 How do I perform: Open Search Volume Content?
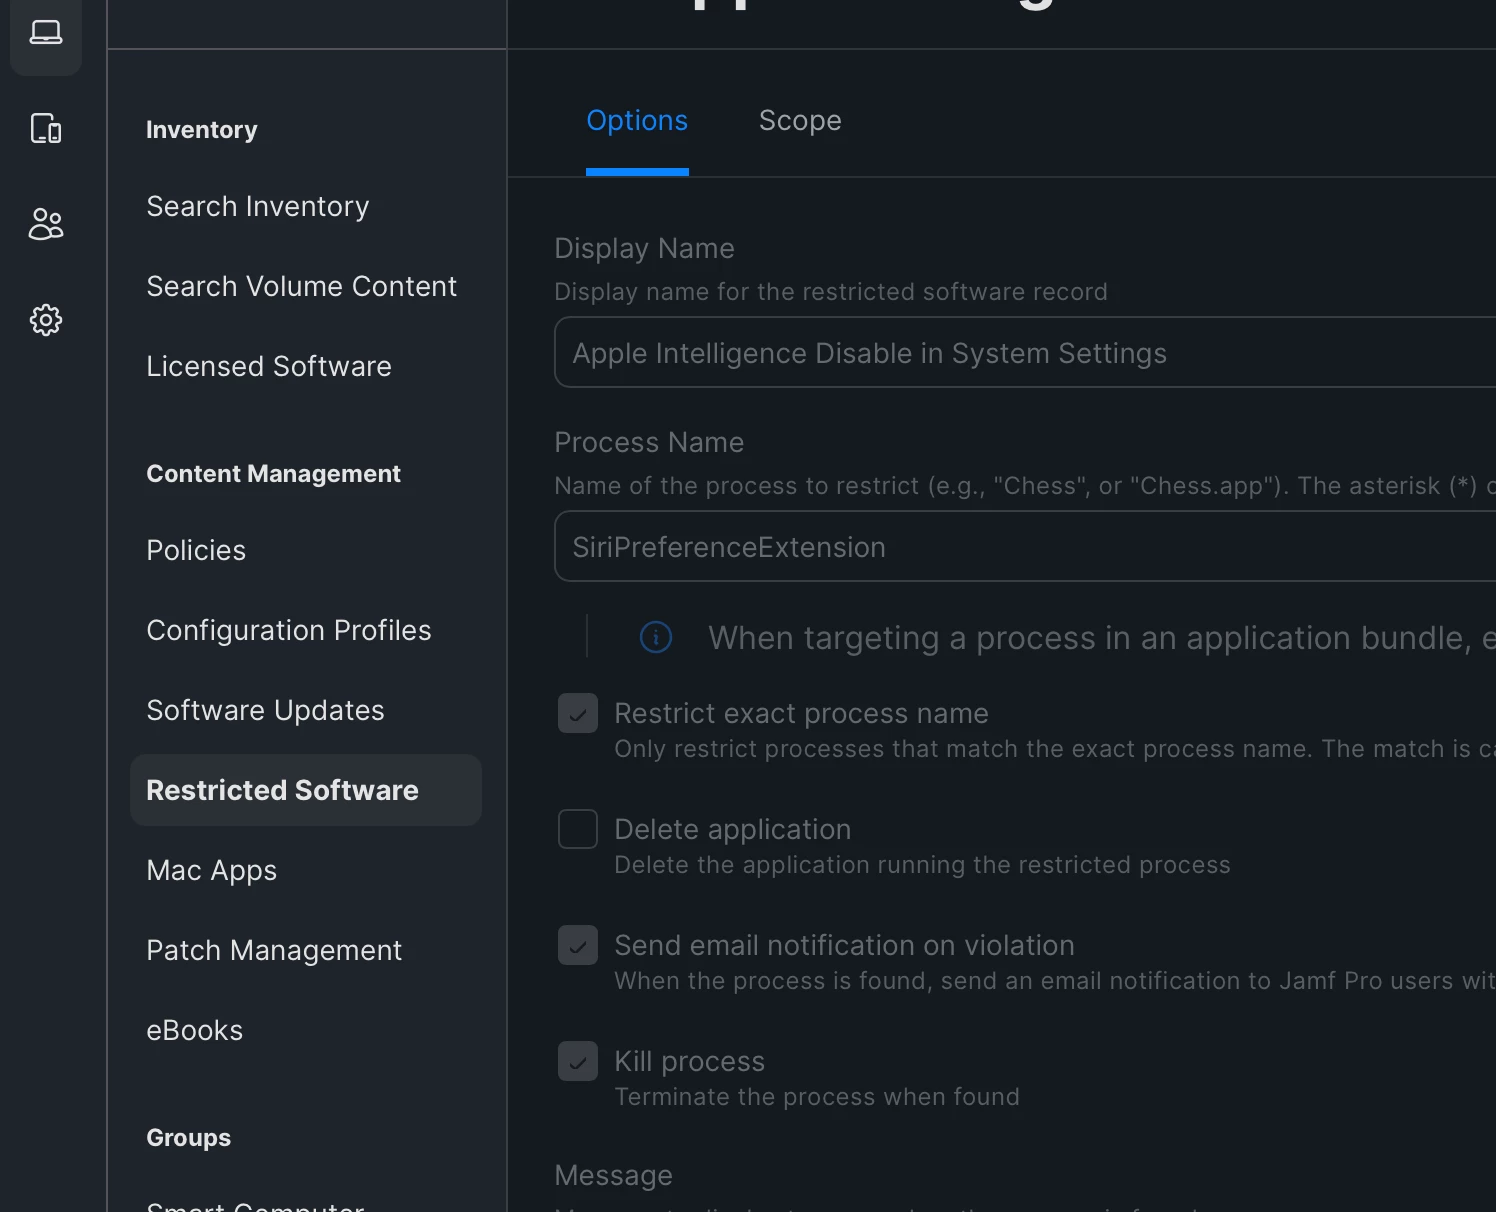302,286
